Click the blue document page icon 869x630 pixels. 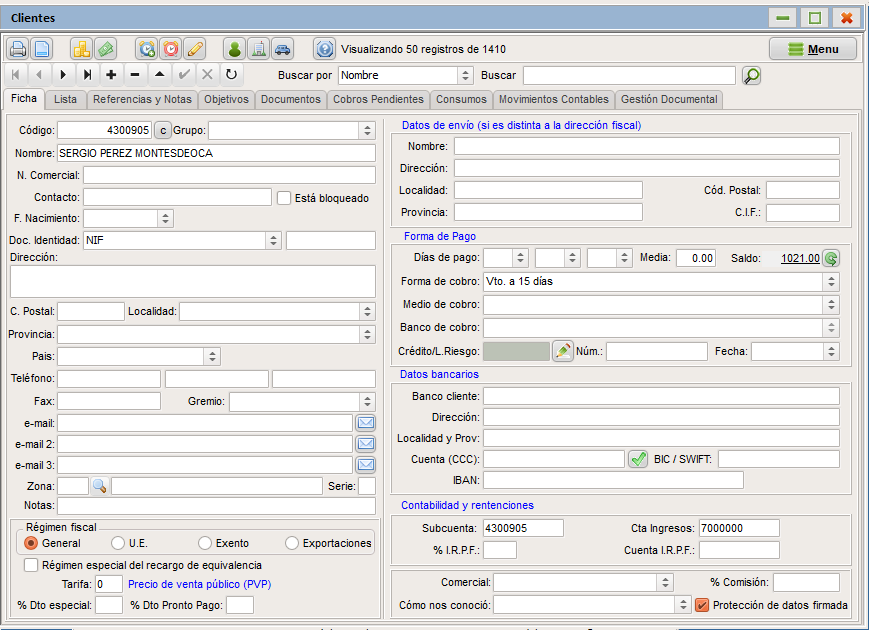coord(42,49)
